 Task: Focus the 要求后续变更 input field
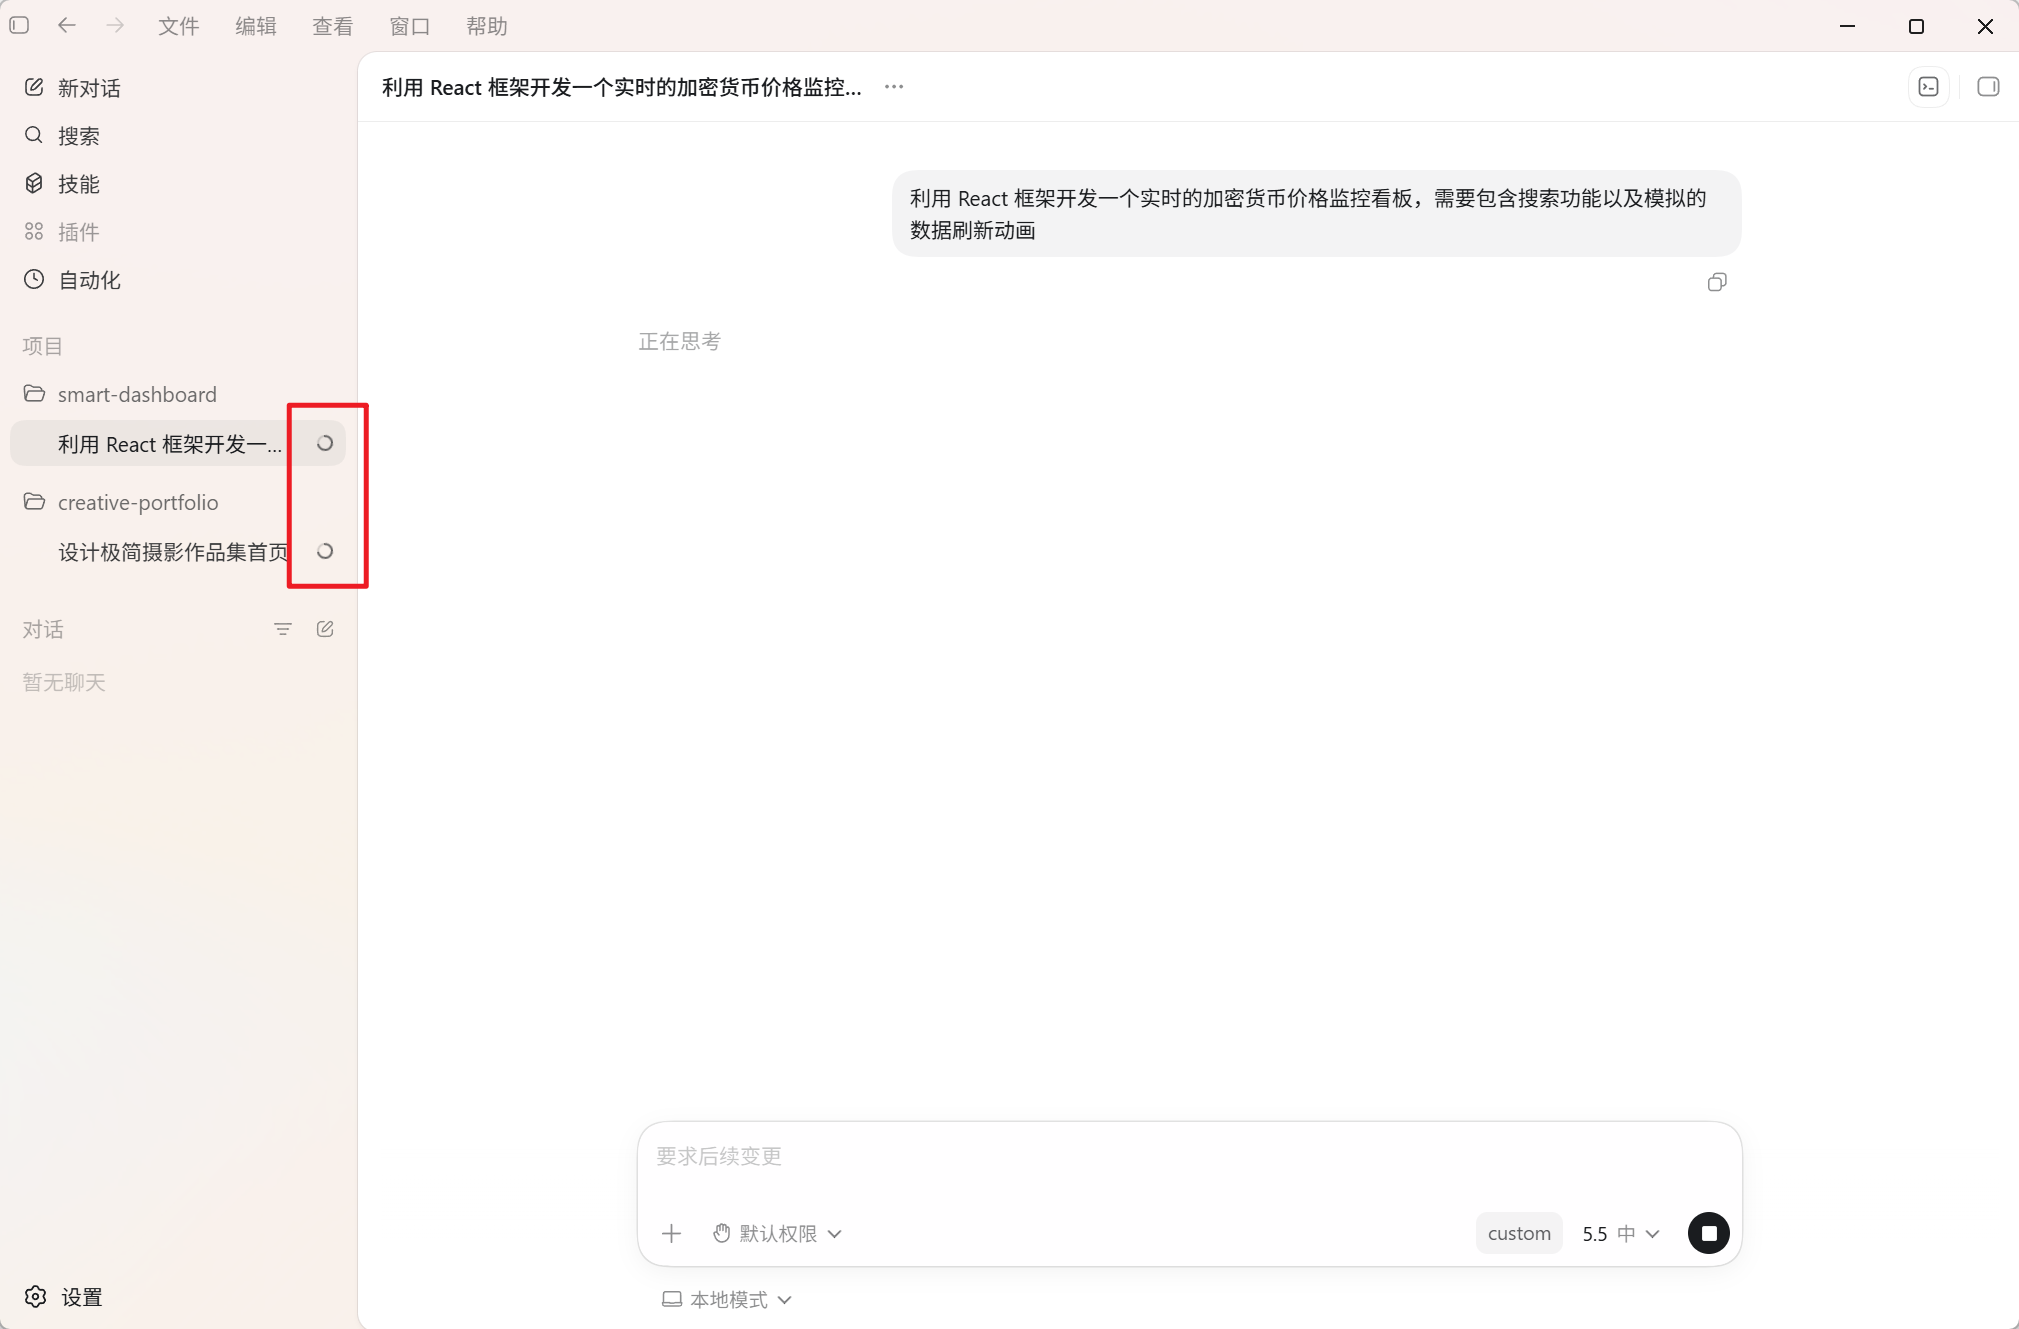pyautogui.click(x=1189, y=1157)
